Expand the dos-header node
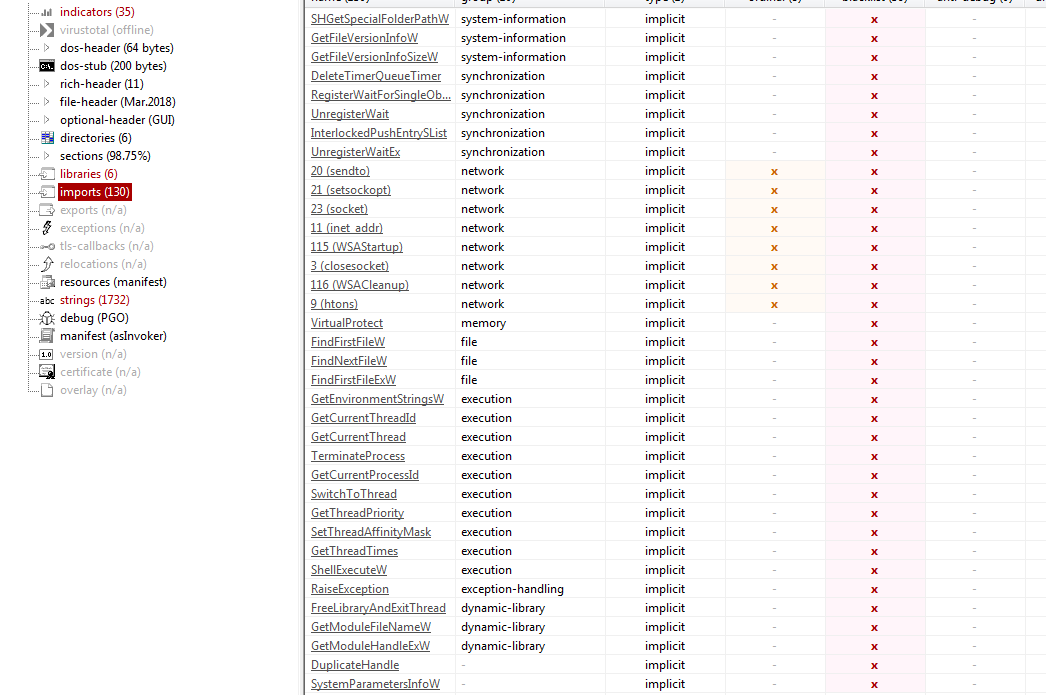Image resolution: width=1046 pixels, height=695 pixels. point(47,48)
